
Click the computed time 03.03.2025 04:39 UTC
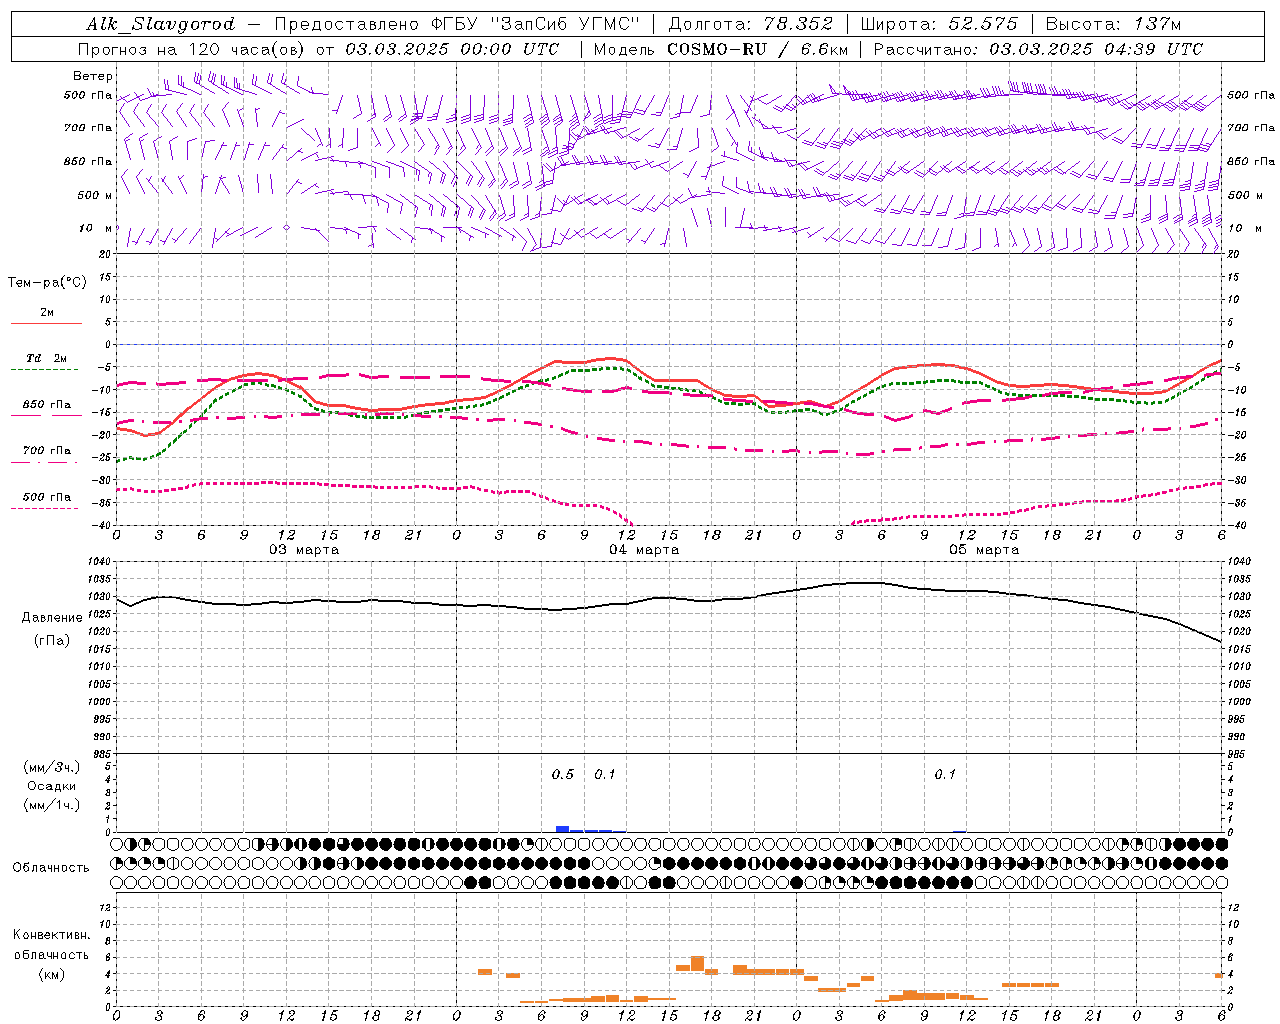(1096, 49)
